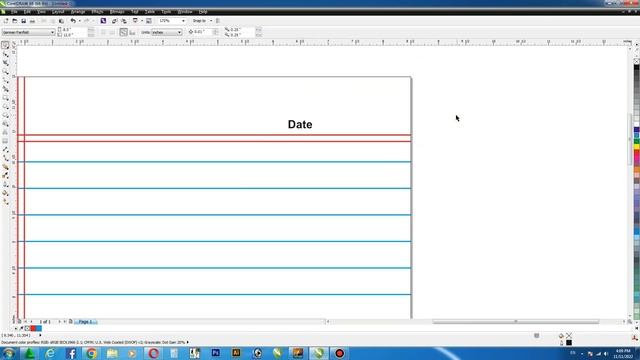Click the Save icon
Screen dimensions: 640x360
(x=24, y=21)
